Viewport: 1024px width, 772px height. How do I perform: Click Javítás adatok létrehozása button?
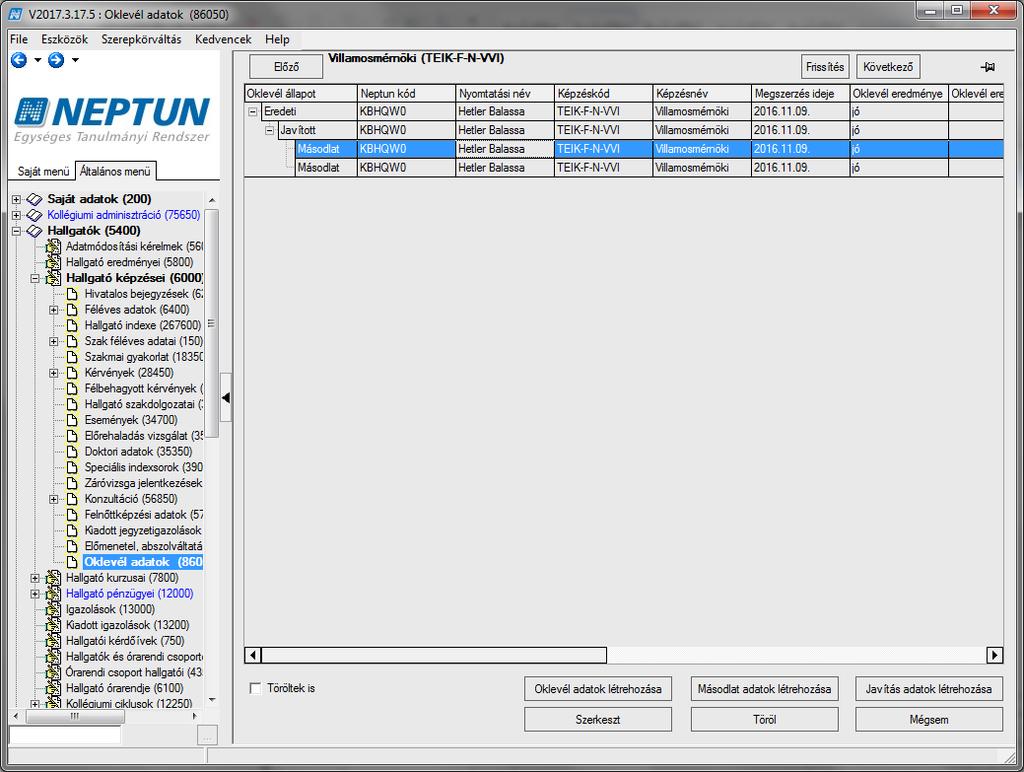(929, 689)
